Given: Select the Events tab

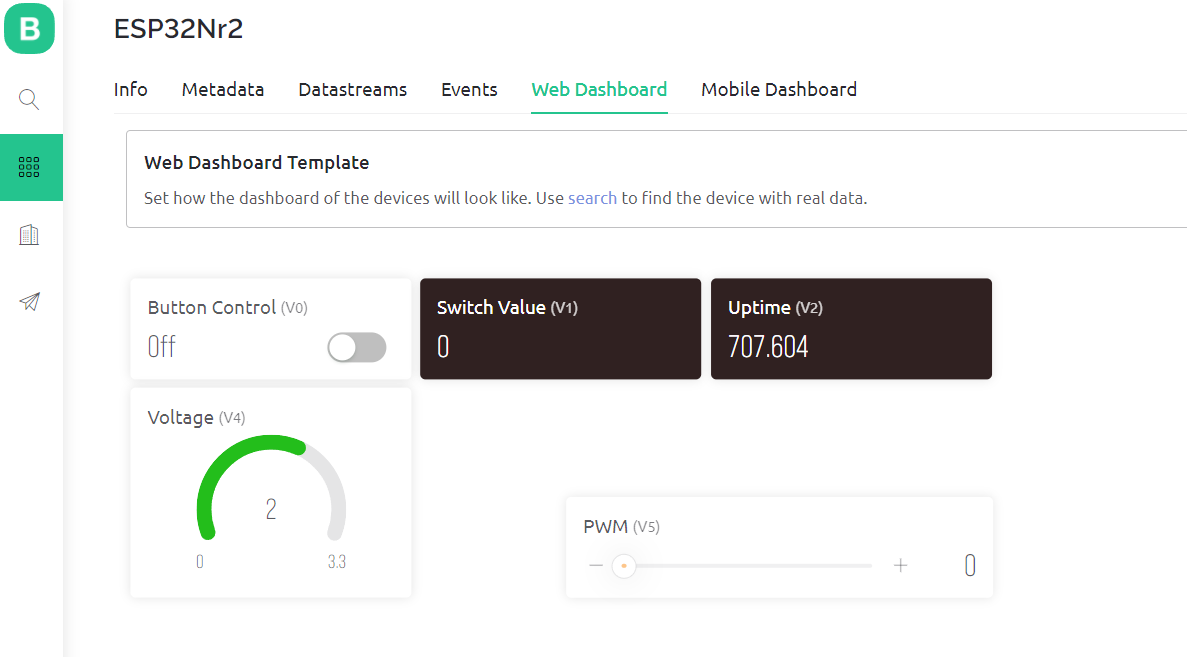Looking at the screenshot, I should (x=469, y=90).
